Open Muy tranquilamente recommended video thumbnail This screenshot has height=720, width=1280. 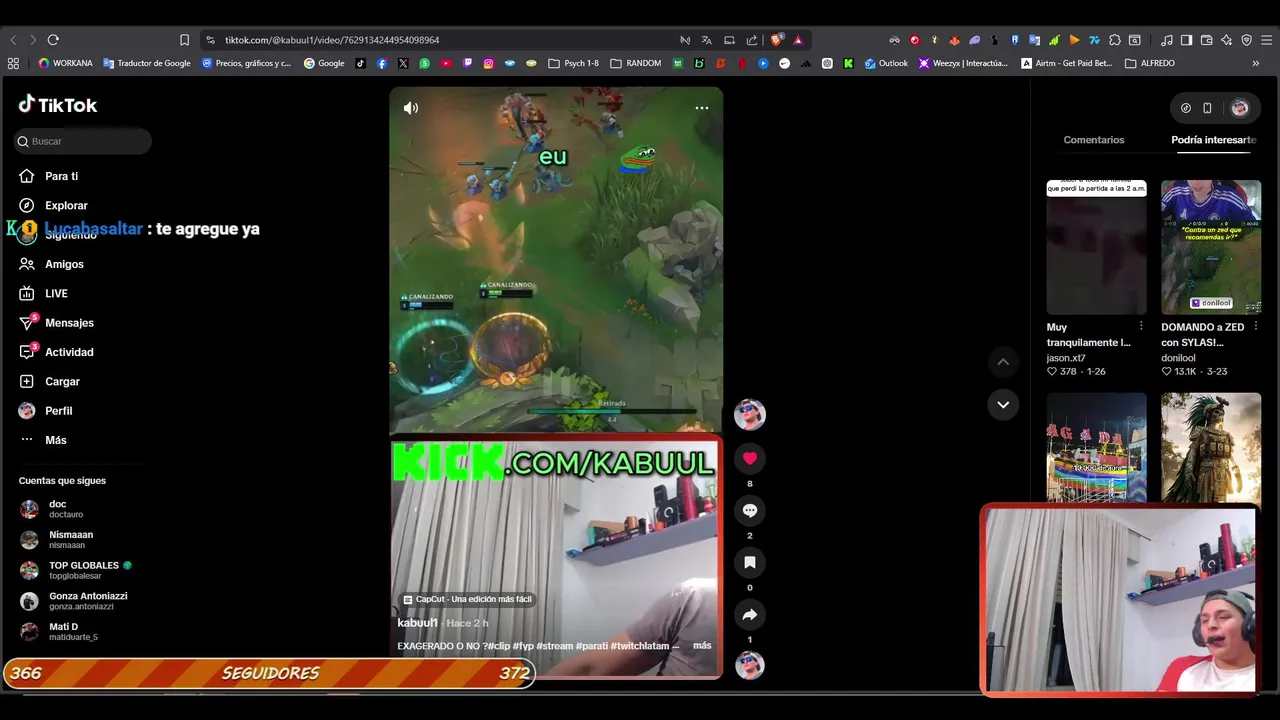[x=1096, y=247]
